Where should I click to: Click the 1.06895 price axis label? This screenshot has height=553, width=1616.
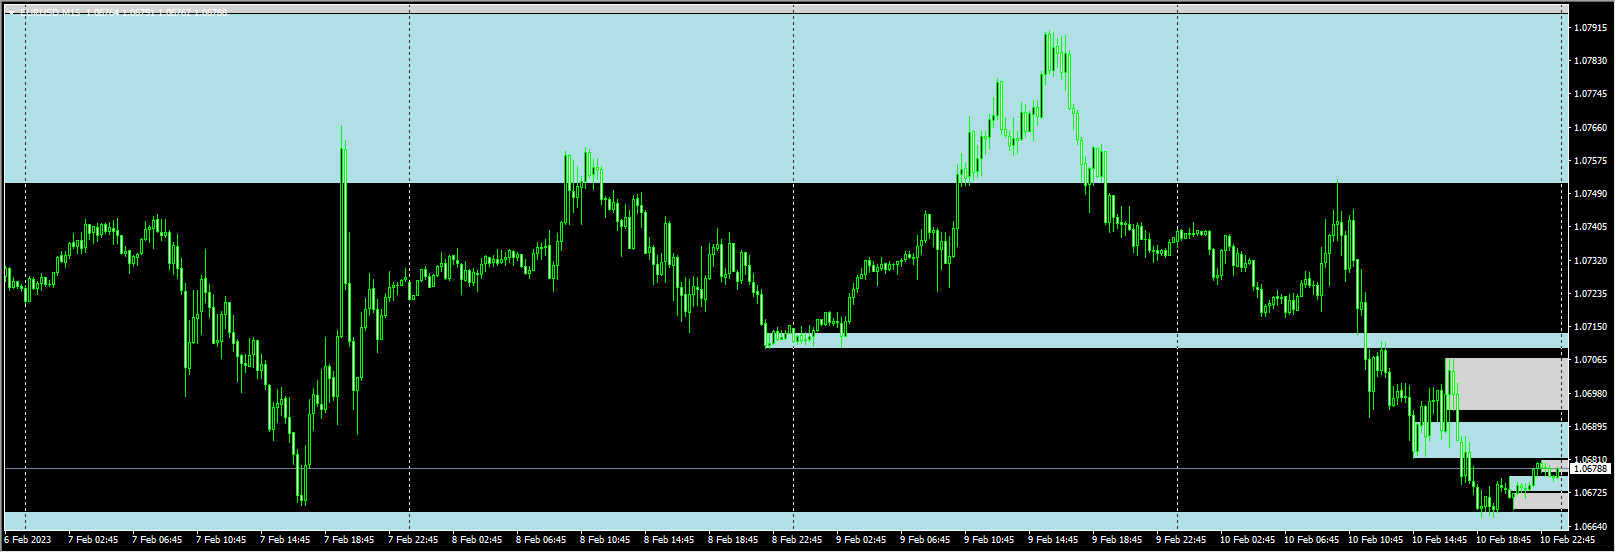1591,427
